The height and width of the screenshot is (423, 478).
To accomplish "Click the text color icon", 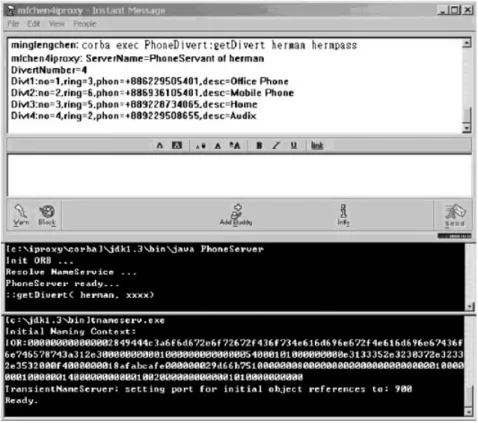I will coord(160,146).
